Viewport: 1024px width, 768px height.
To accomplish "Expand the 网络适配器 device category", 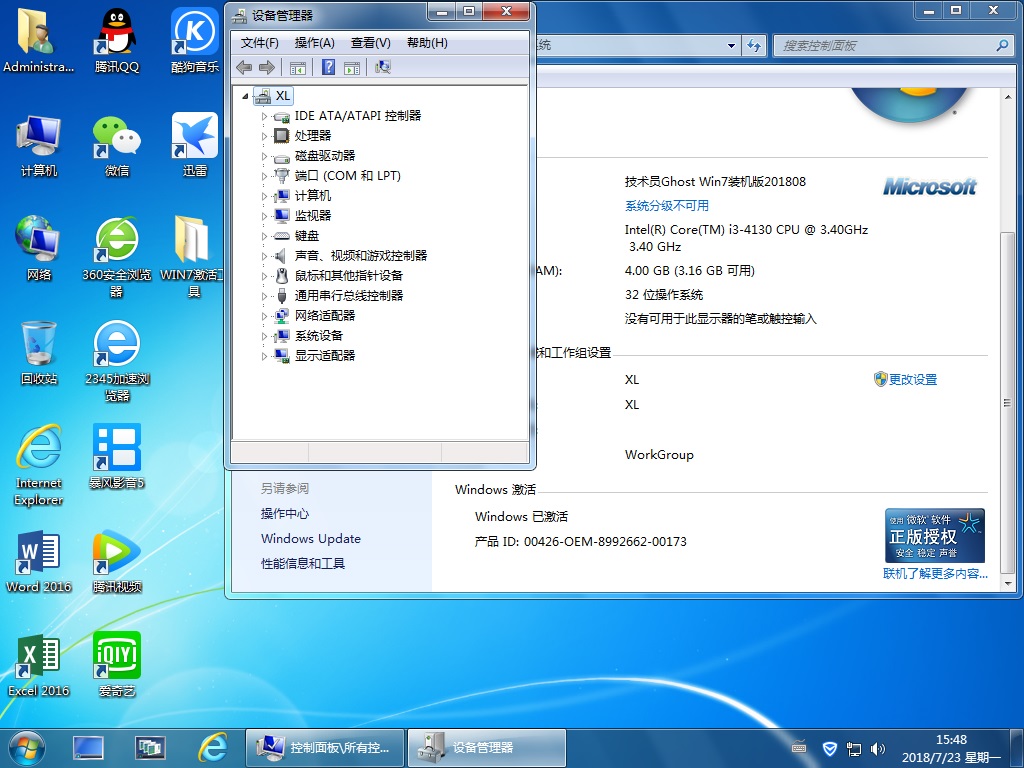I will (265, 316).
